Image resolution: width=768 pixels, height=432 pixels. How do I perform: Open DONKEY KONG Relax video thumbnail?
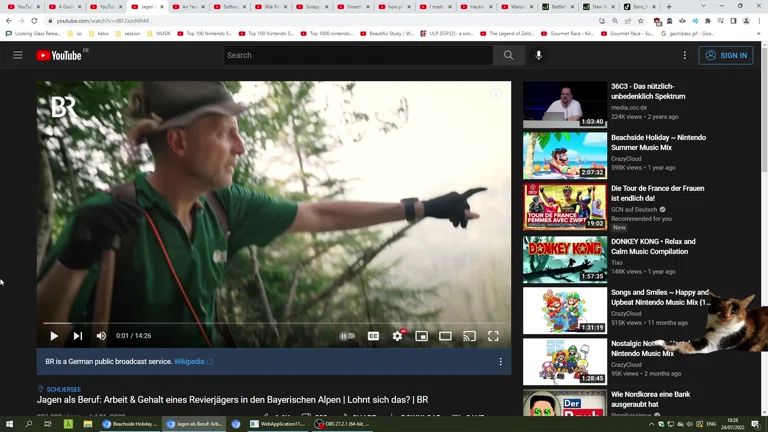pyautogui.click(x=565, y=259)
